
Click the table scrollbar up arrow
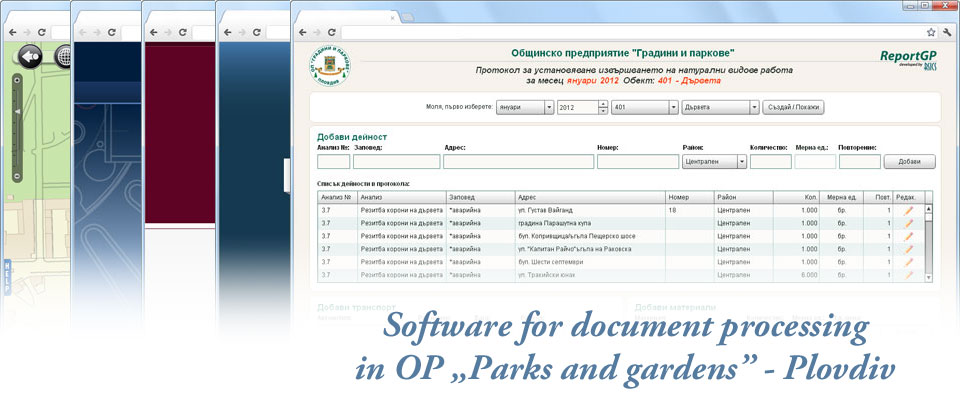[x=928, y=208]
